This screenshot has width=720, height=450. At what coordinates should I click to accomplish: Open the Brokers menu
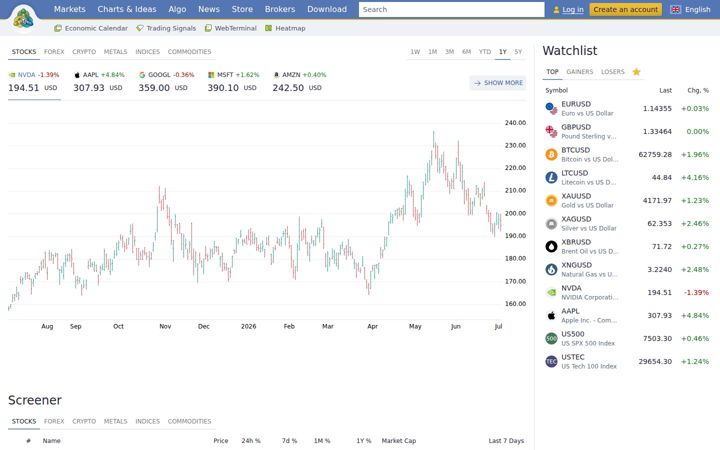(x=280, y=9)
